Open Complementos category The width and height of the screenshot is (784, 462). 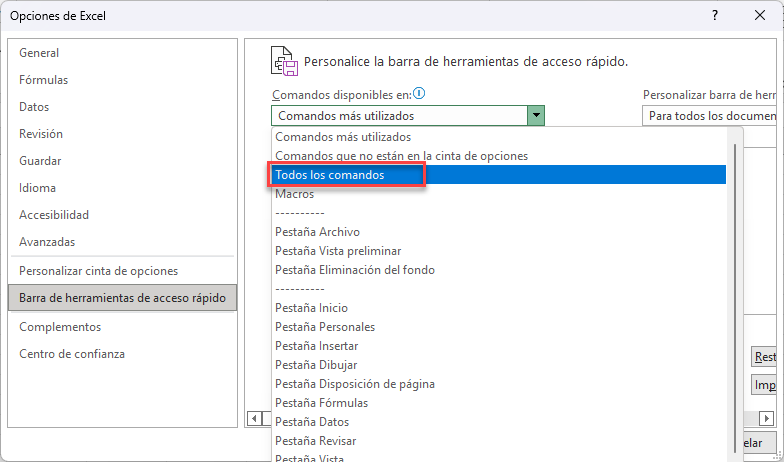tap(122, 327)
